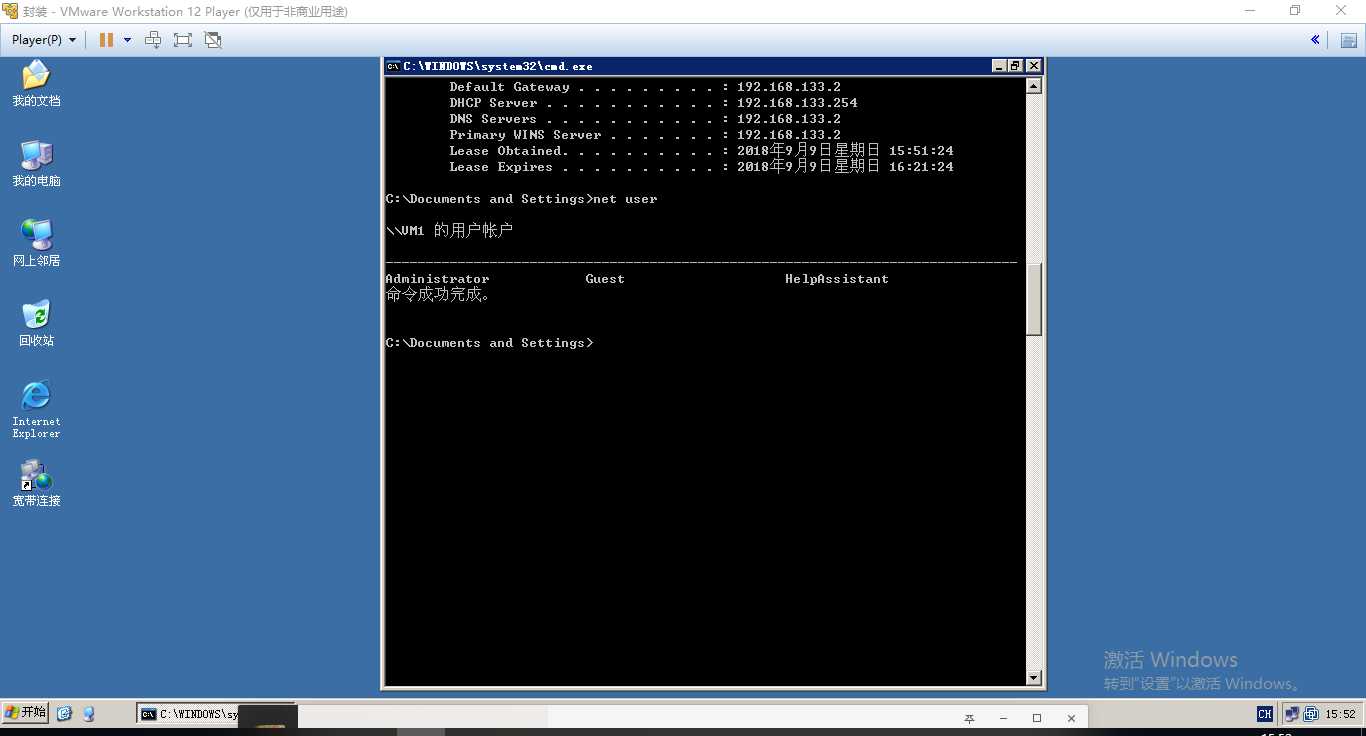Click the pin icon on bottom floating bar
Image resolution: width=1366 pixels, height=736 pixels.
[969, 719]
